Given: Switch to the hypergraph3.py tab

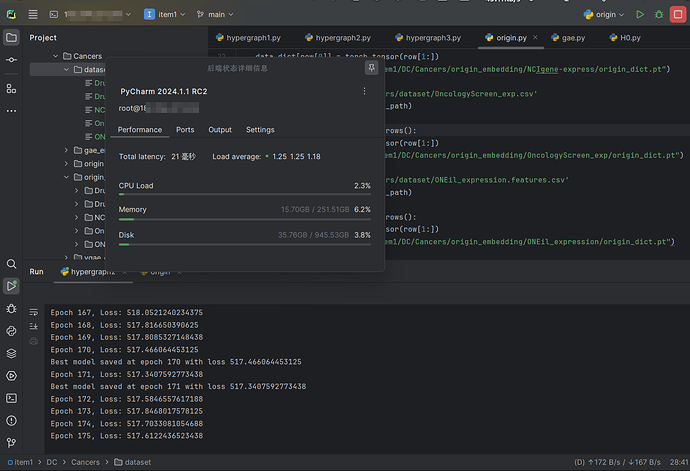Looking at the screenshot, I should coord(428,38).
